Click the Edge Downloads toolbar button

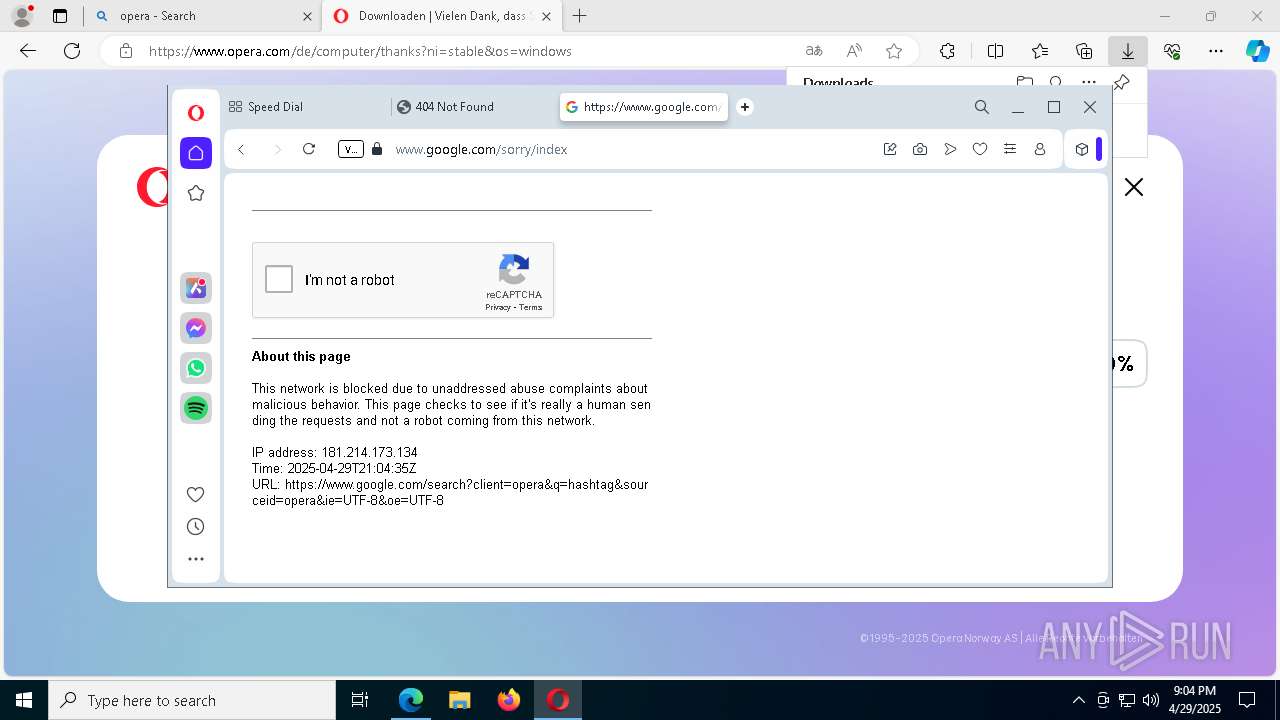click(1128, 51)
